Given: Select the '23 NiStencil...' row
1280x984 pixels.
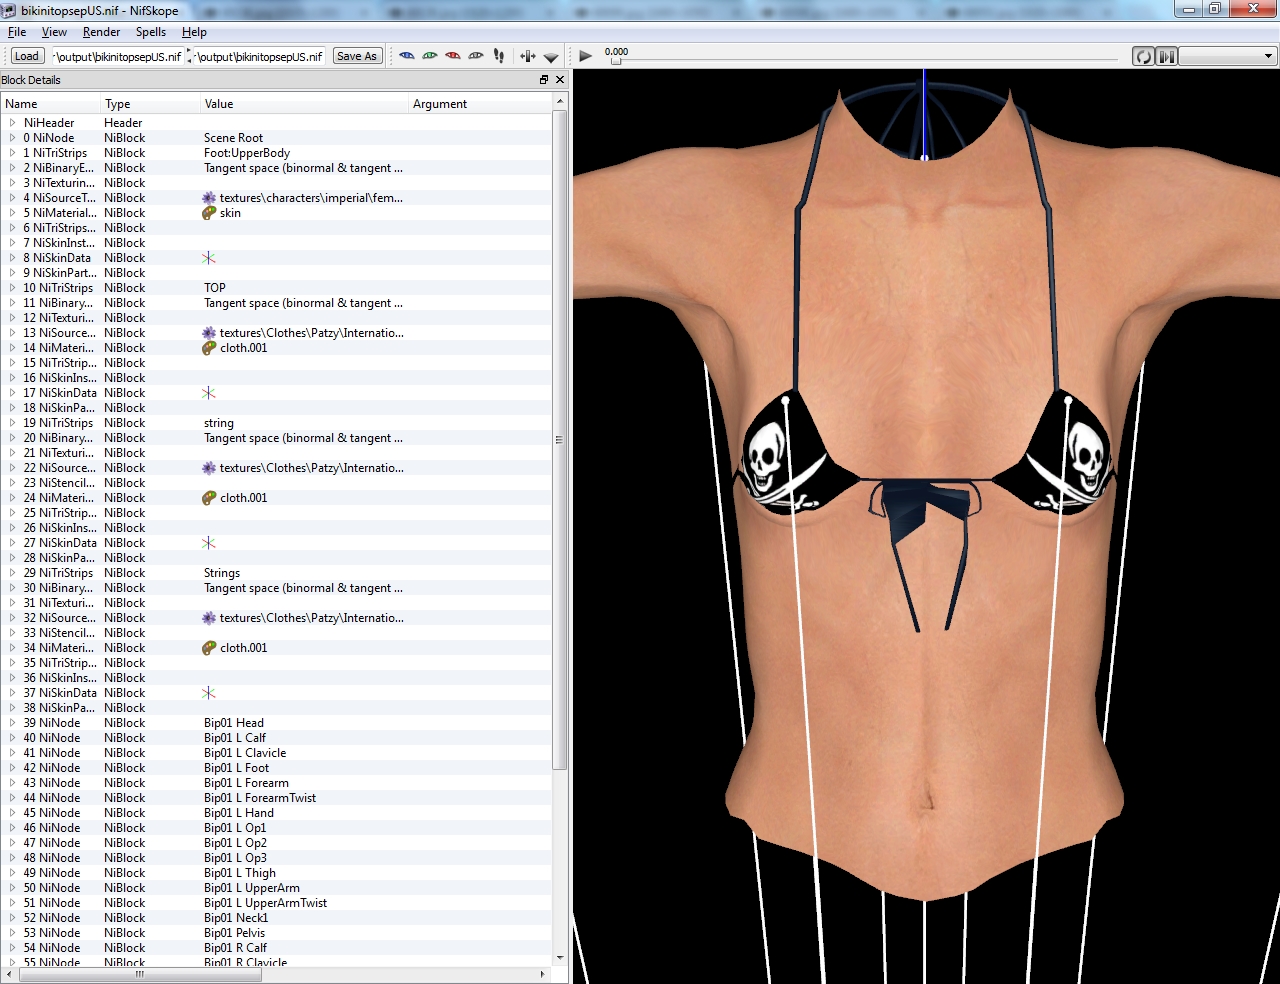Looking at the screenshot, I should pos(276,483).
